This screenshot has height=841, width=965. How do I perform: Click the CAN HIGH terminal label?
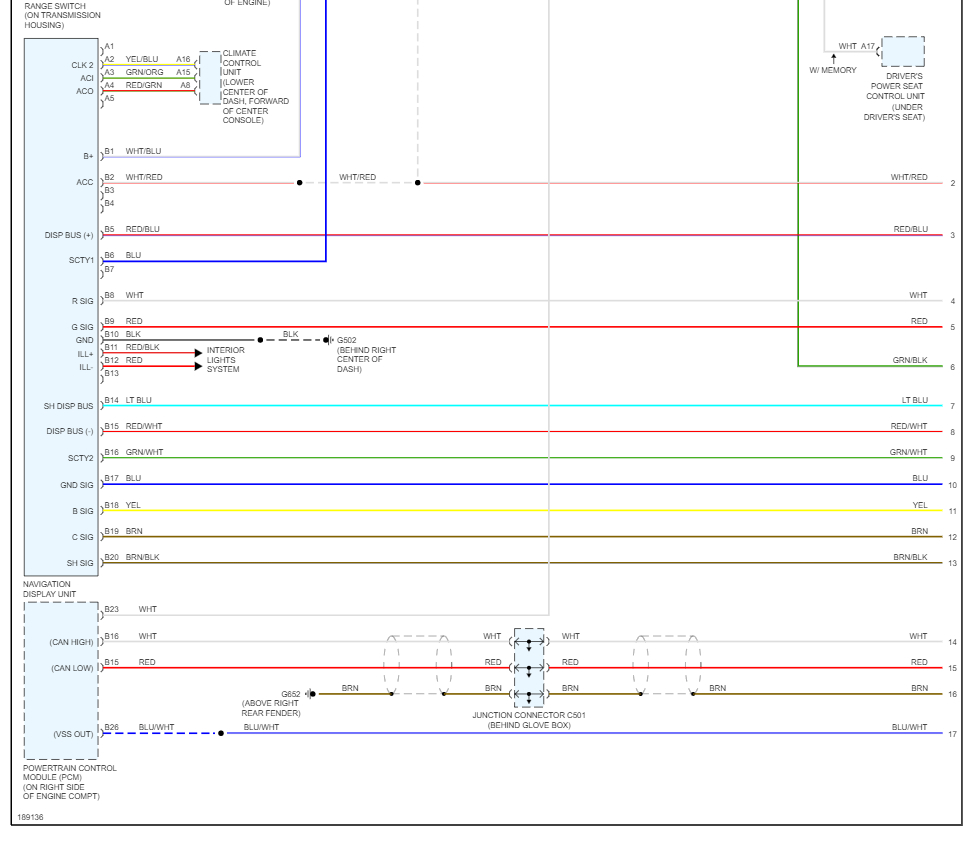71,642
